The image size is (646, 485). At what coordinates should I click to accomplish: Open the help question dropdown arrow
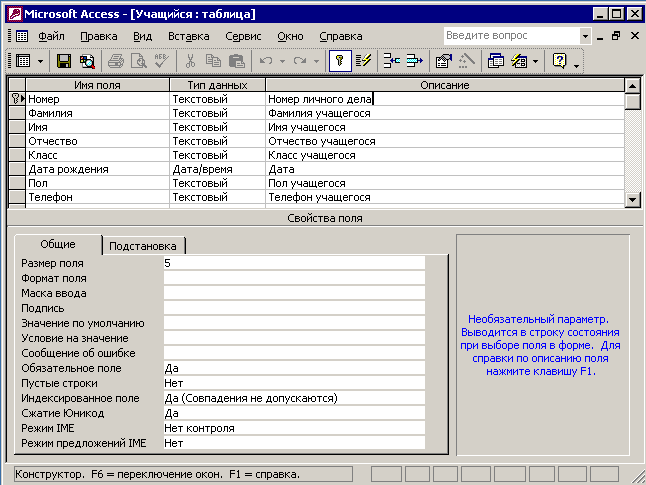(x=585, y=36)
